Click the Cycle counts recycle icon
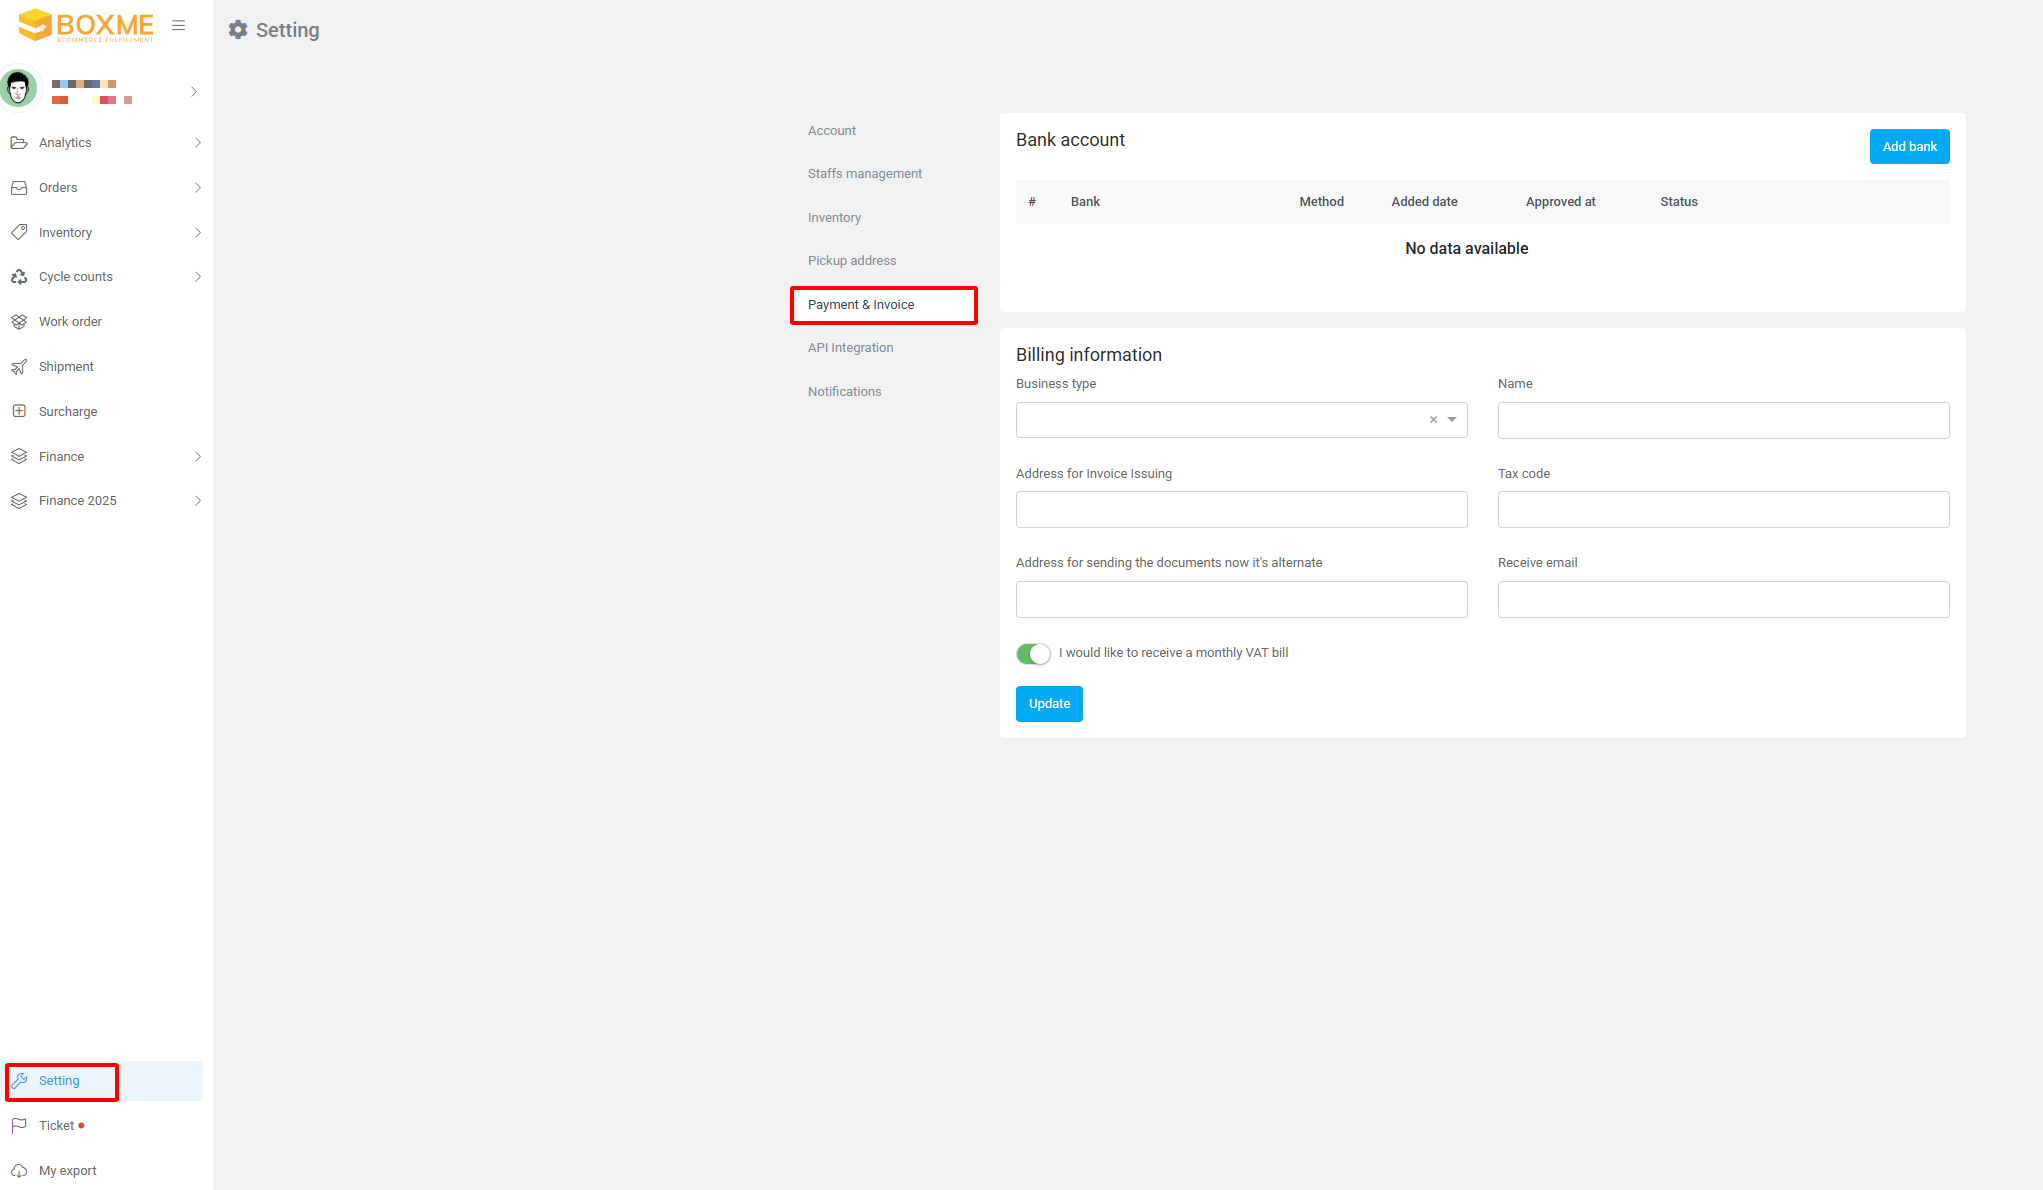Screen dimensions: 2043x1190 click(19, 277)
